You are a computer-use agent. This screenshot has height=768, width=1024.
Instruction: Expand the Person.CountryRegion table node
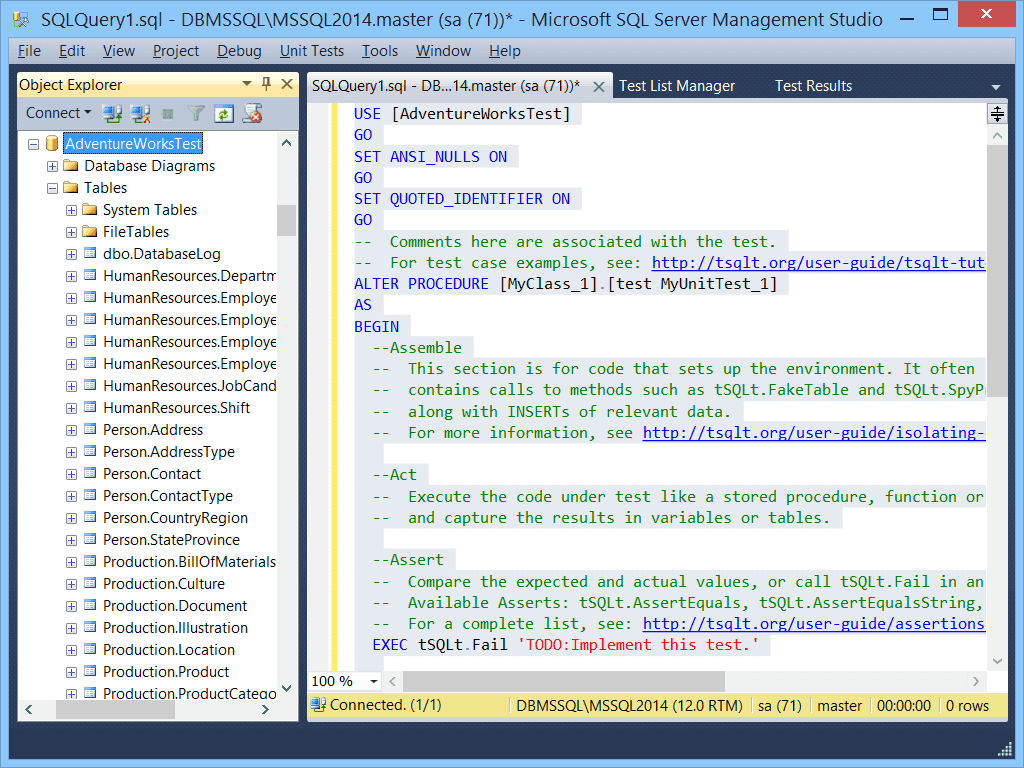pos(71,519)
